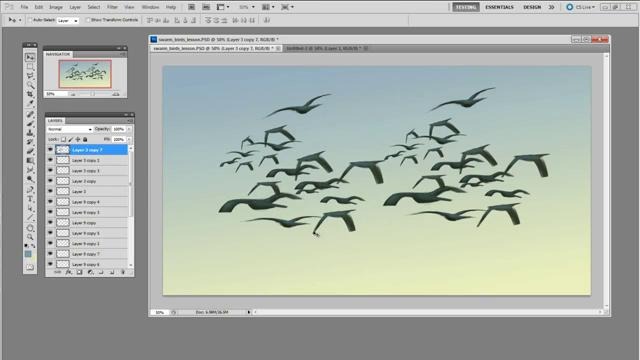Select the Zoom tool in the toolbox
Image resolution: width=640 pixels, height=360 pixels.
tap(30, 237)
